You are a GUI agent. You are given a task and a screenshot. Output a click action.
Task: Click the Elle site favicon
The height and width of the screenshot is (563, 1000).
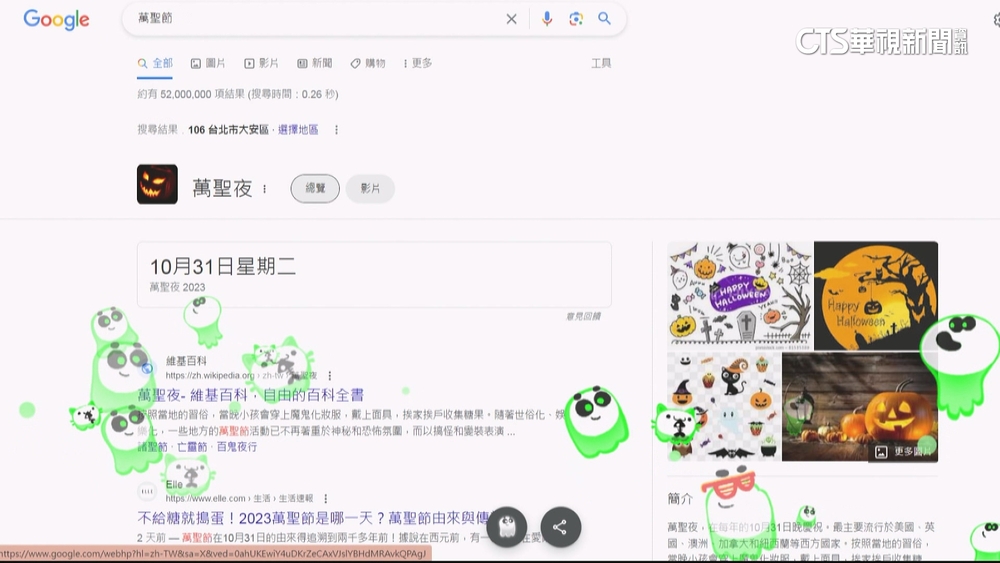(147, 491)
